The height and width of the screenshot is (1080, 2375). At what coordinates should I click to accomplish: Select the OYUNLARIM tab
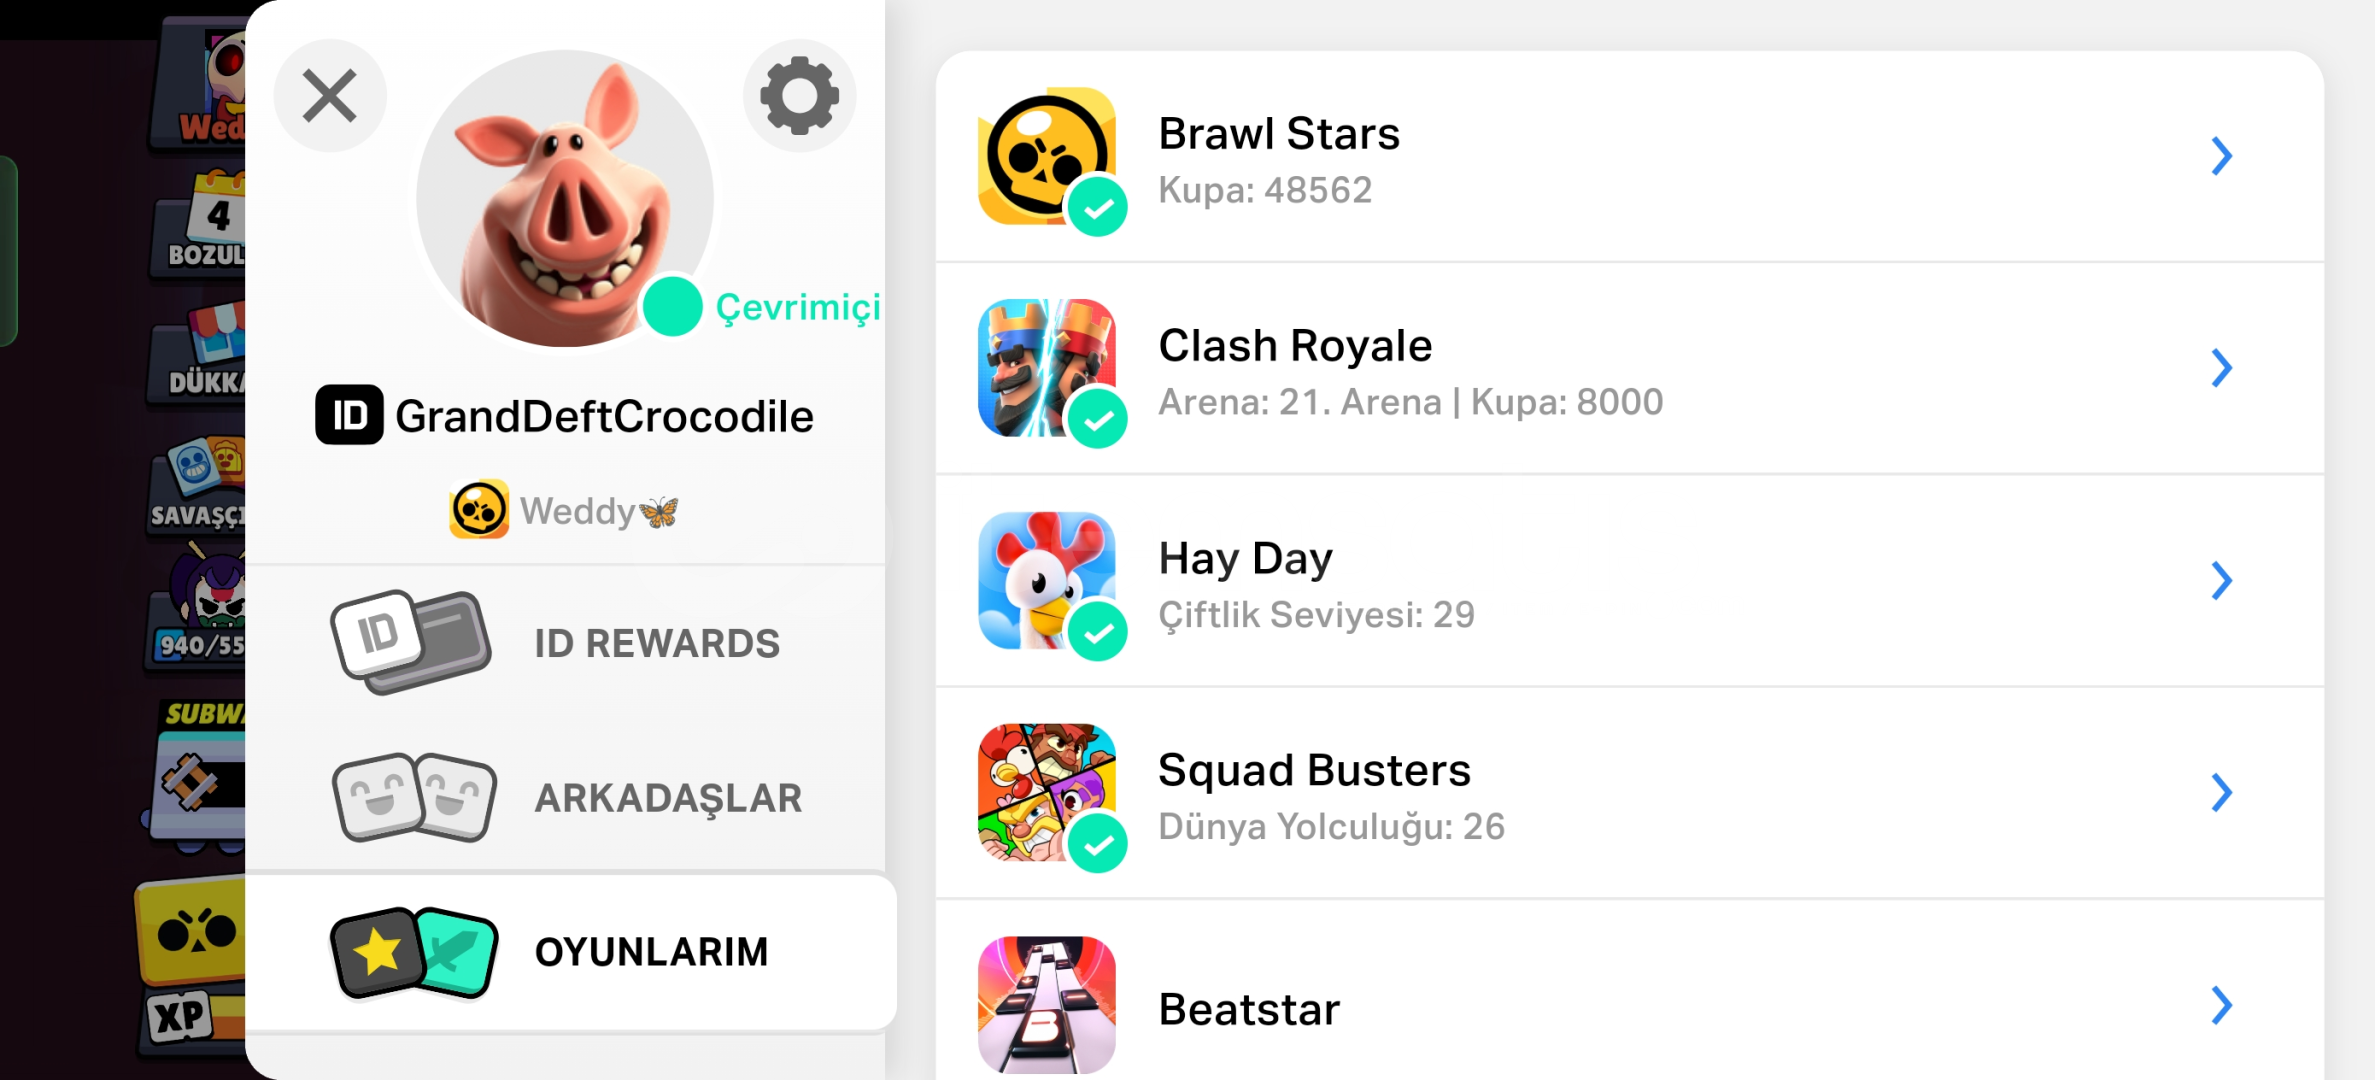(x=570, y=952)
